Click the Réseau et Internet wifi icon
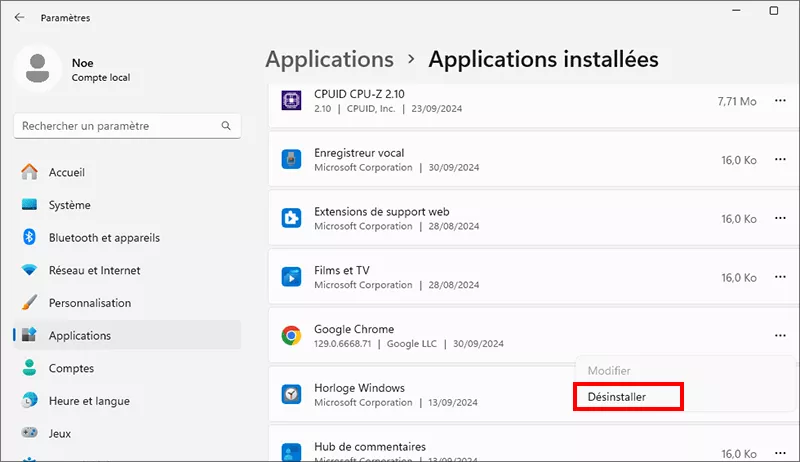This screenshot has width=800, height=462. pos(30,270)
